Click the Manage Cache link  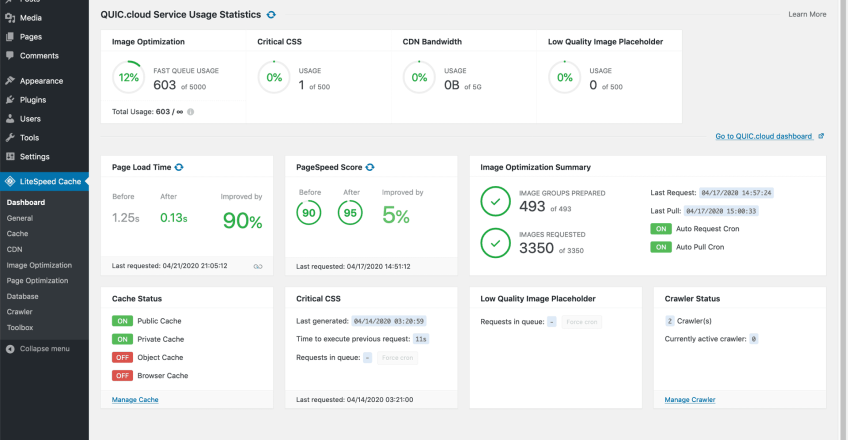[x=135, y=399]
